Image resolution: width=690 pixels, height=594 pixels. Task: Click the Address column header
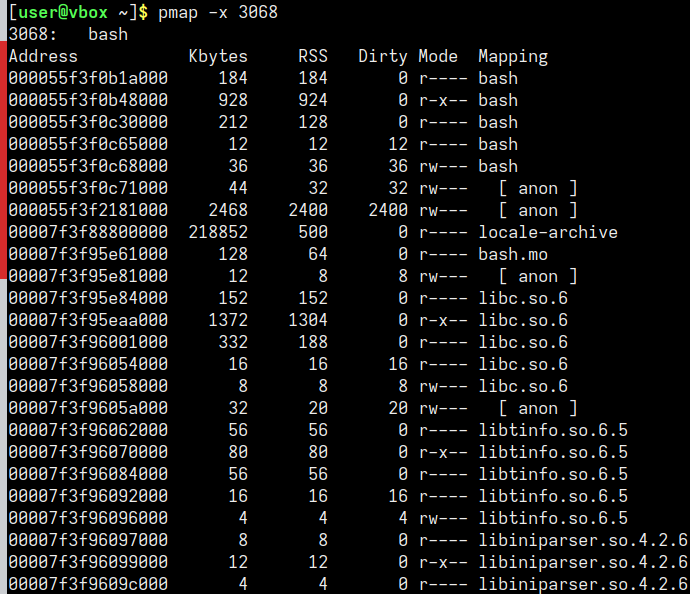pos(43,56)
